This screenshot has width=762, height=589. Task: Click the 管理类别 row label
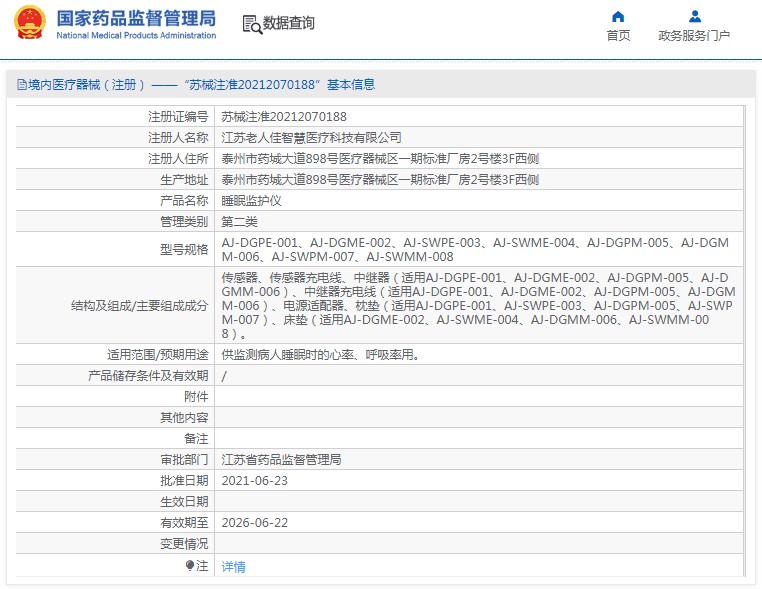(x=184, y=222)
